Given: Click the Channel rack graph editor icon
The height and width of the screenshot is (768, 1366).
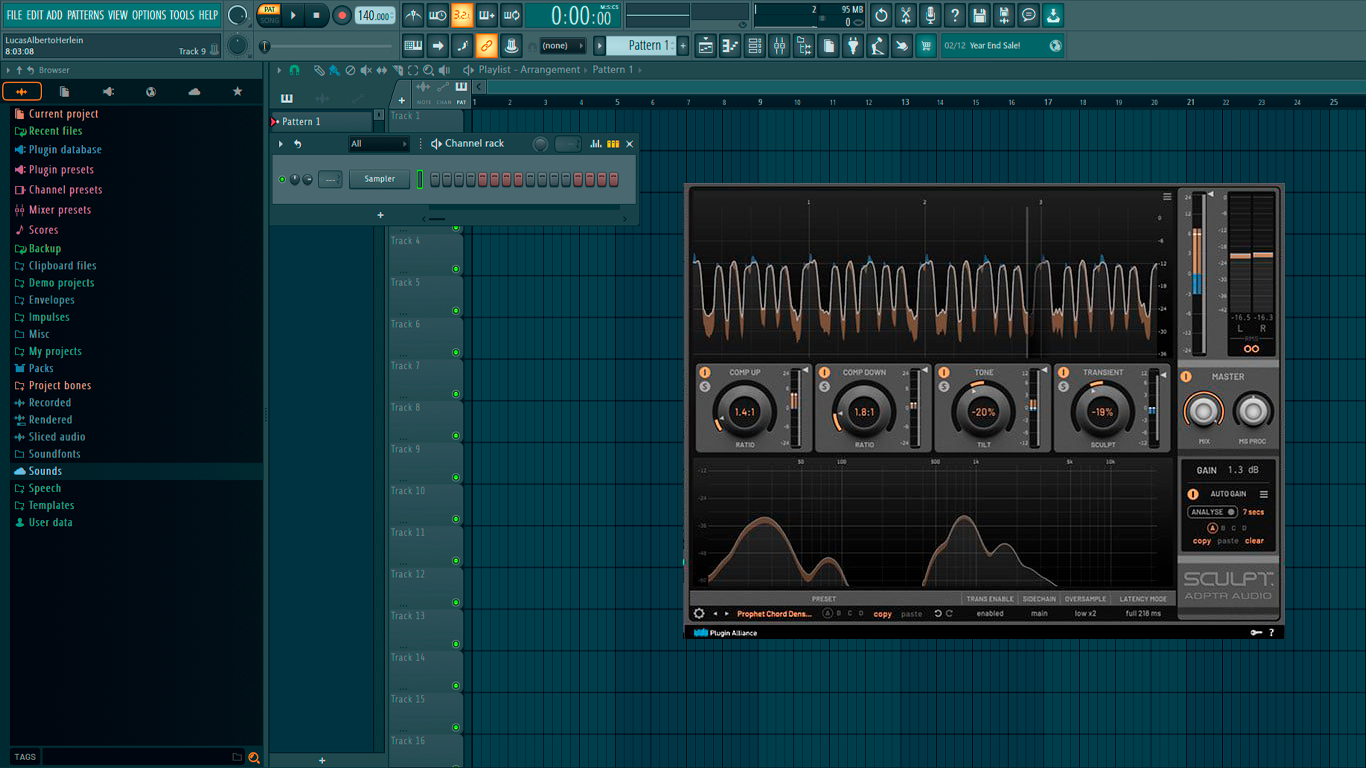Looking at the screenshot, I should (x=596, y=144).
